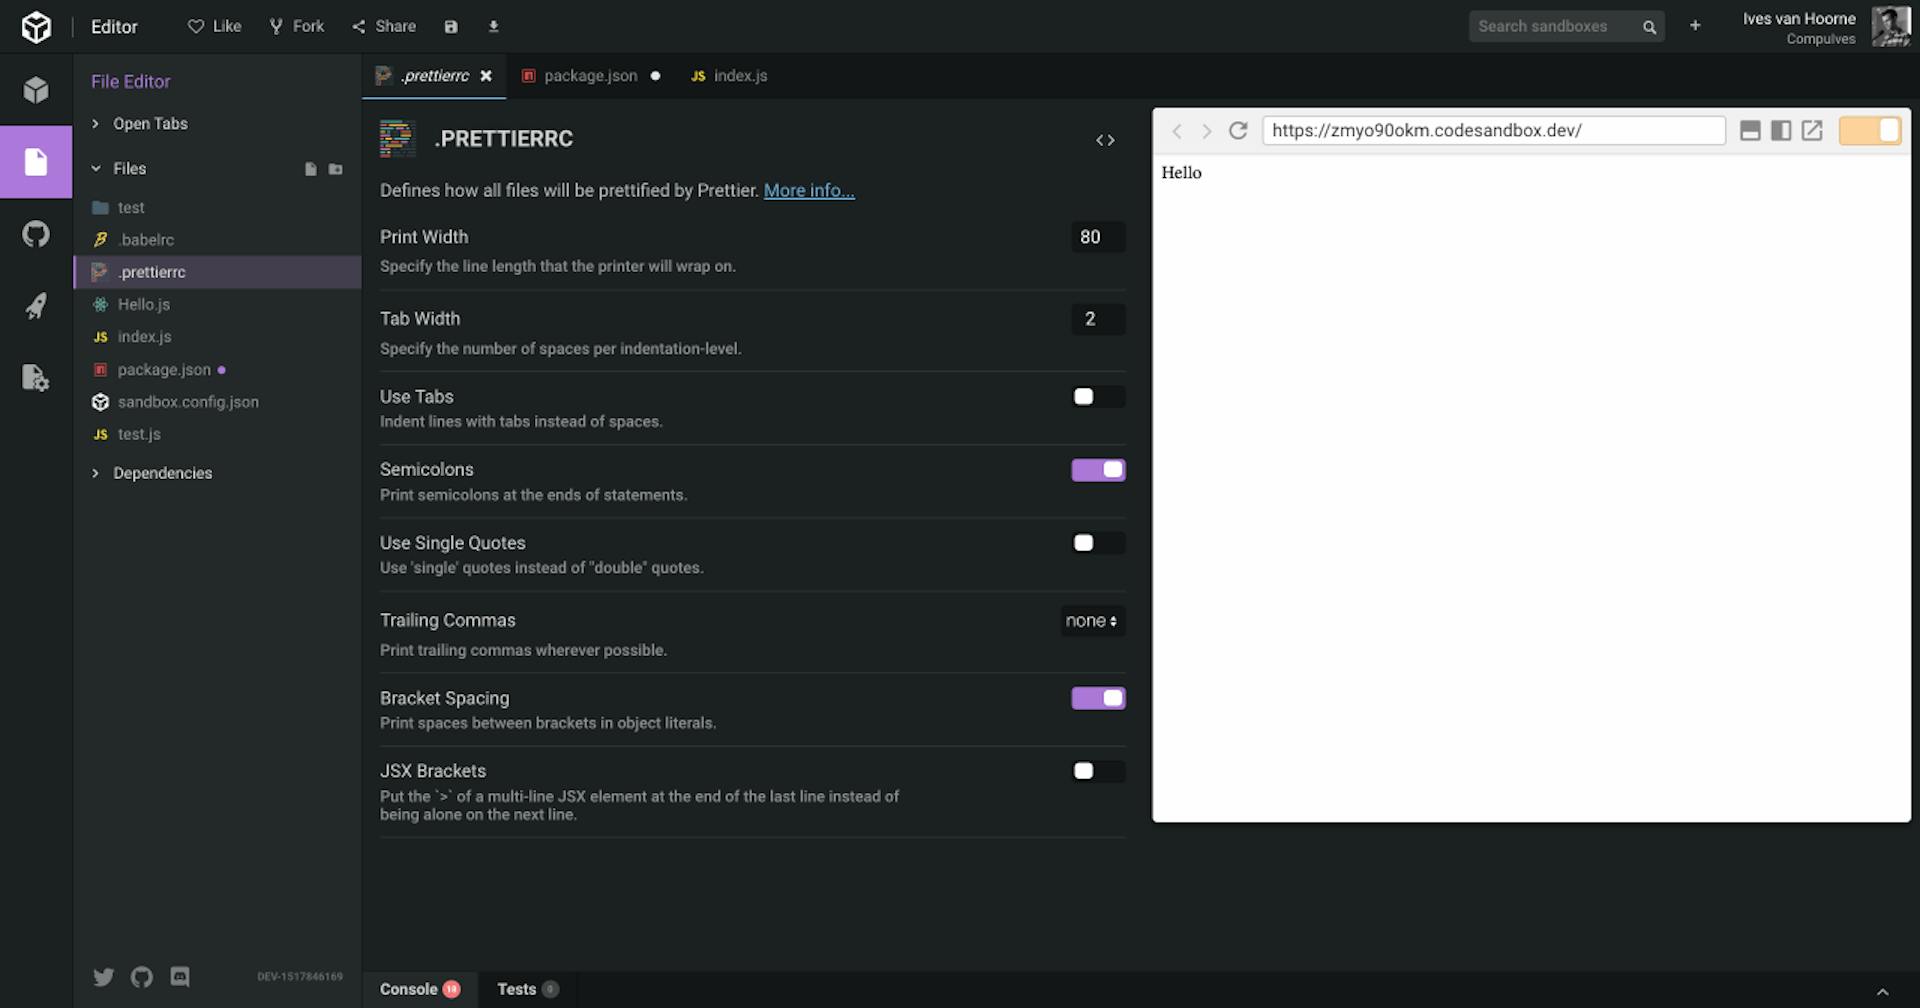Open the server configuration icon in sidebar
This screenshot has width=1920, height=1008.
click(x=36, y=377)
